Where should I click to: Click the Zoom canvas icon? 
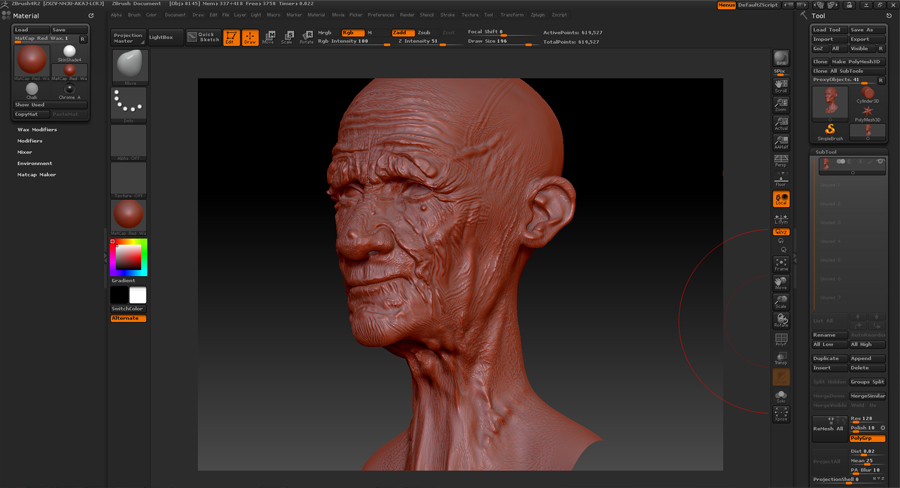click(x=781, y=104)
